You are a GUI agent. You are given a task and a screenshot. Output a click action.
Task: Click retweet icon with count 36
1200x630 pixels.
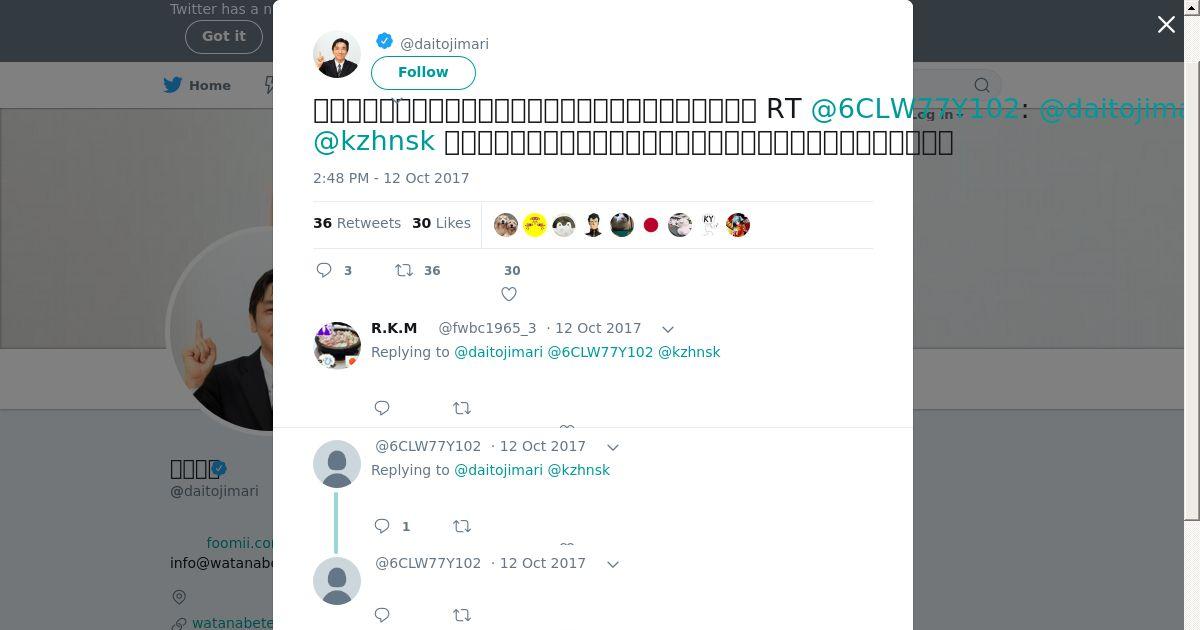(x=404, y=270)
